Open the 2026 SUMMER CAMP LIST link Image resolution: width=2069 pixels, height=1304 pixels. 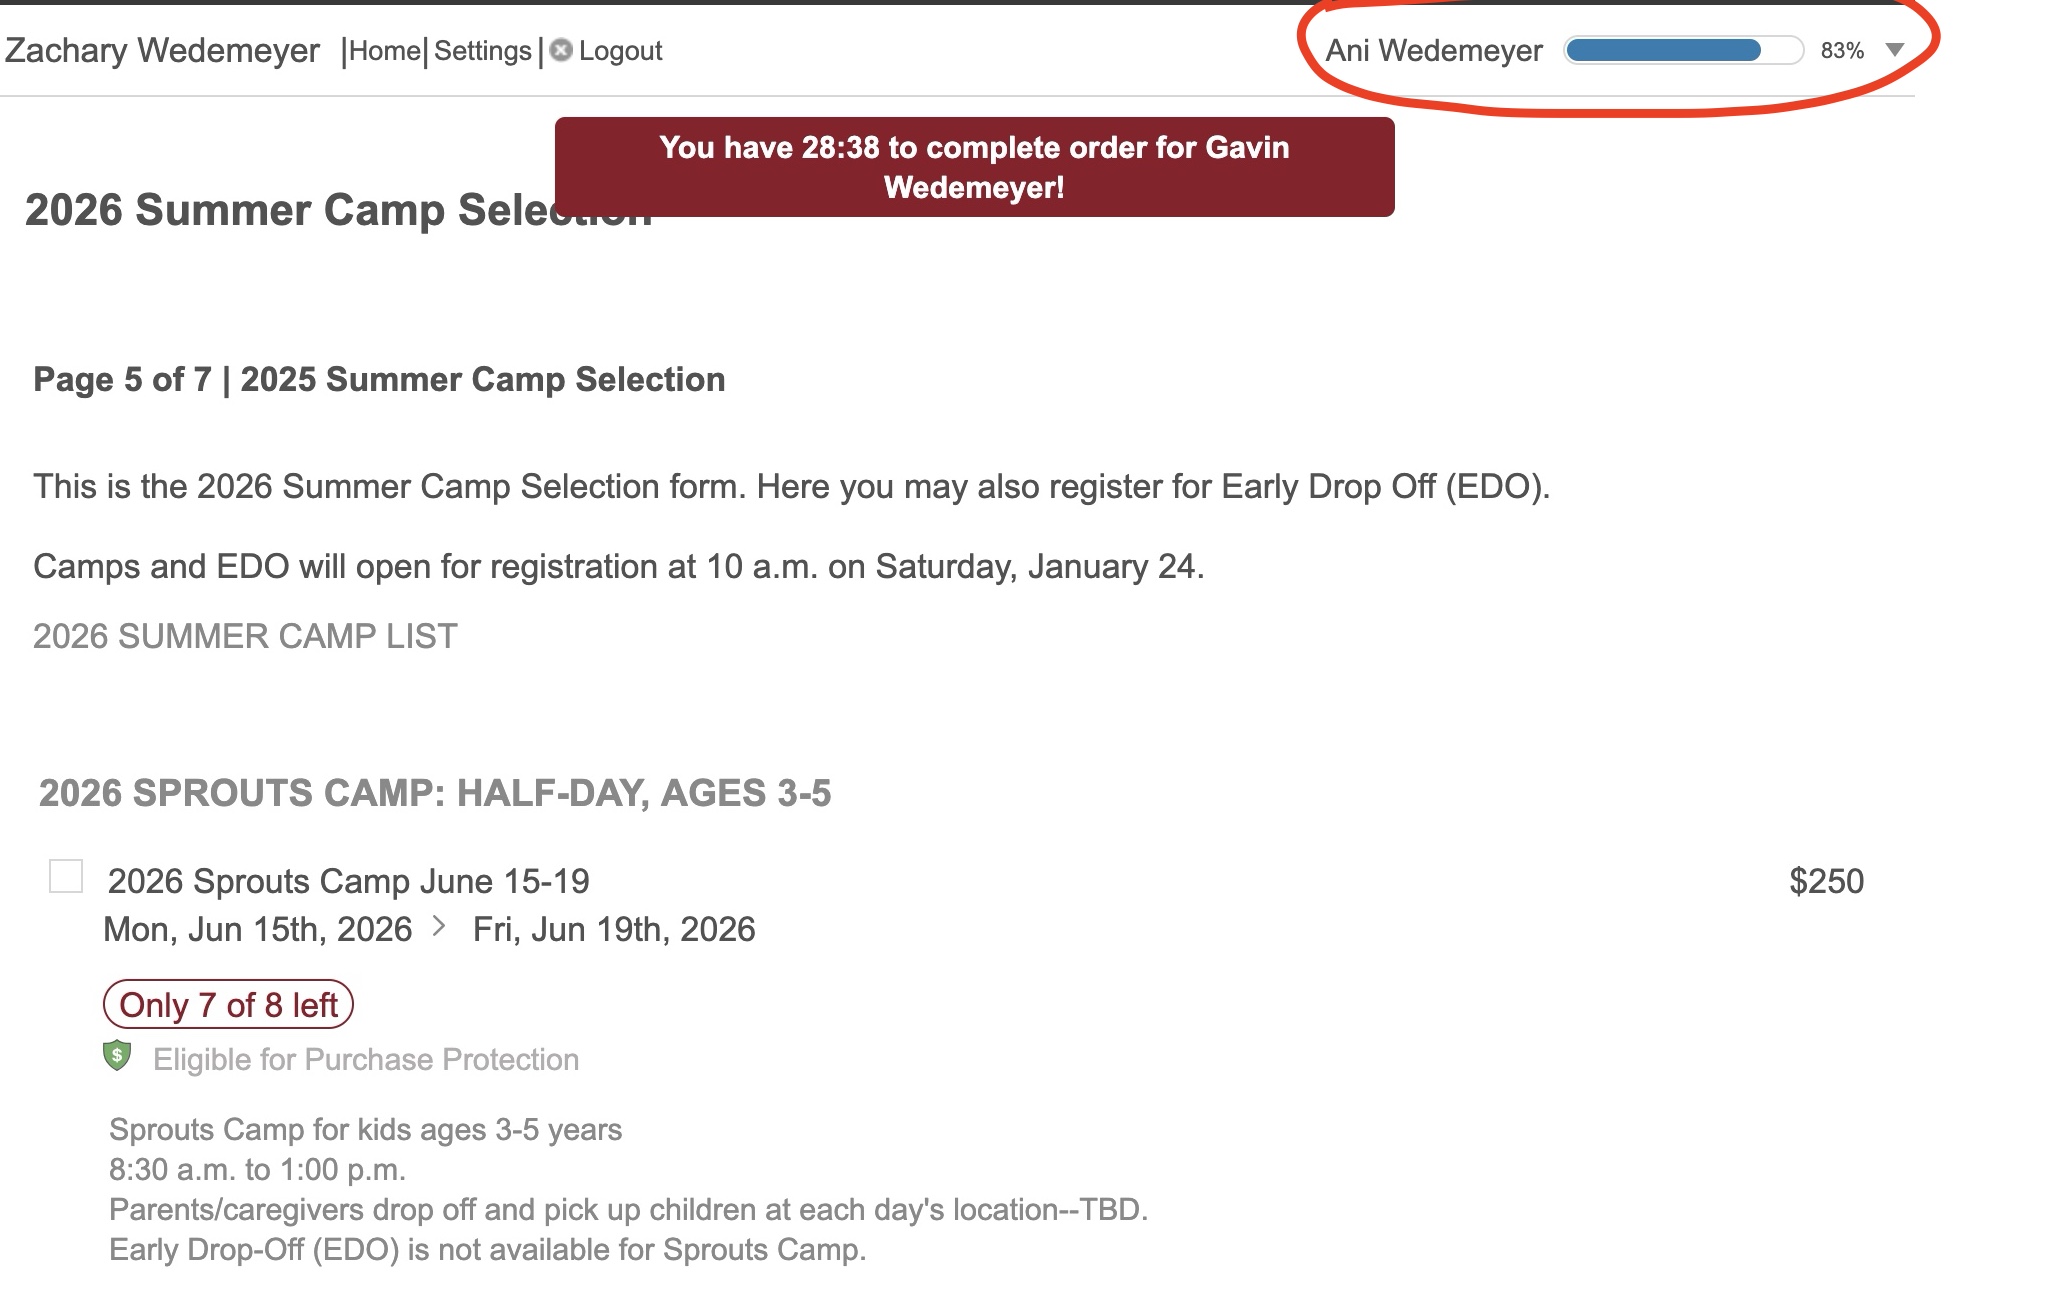pos(245,636)
